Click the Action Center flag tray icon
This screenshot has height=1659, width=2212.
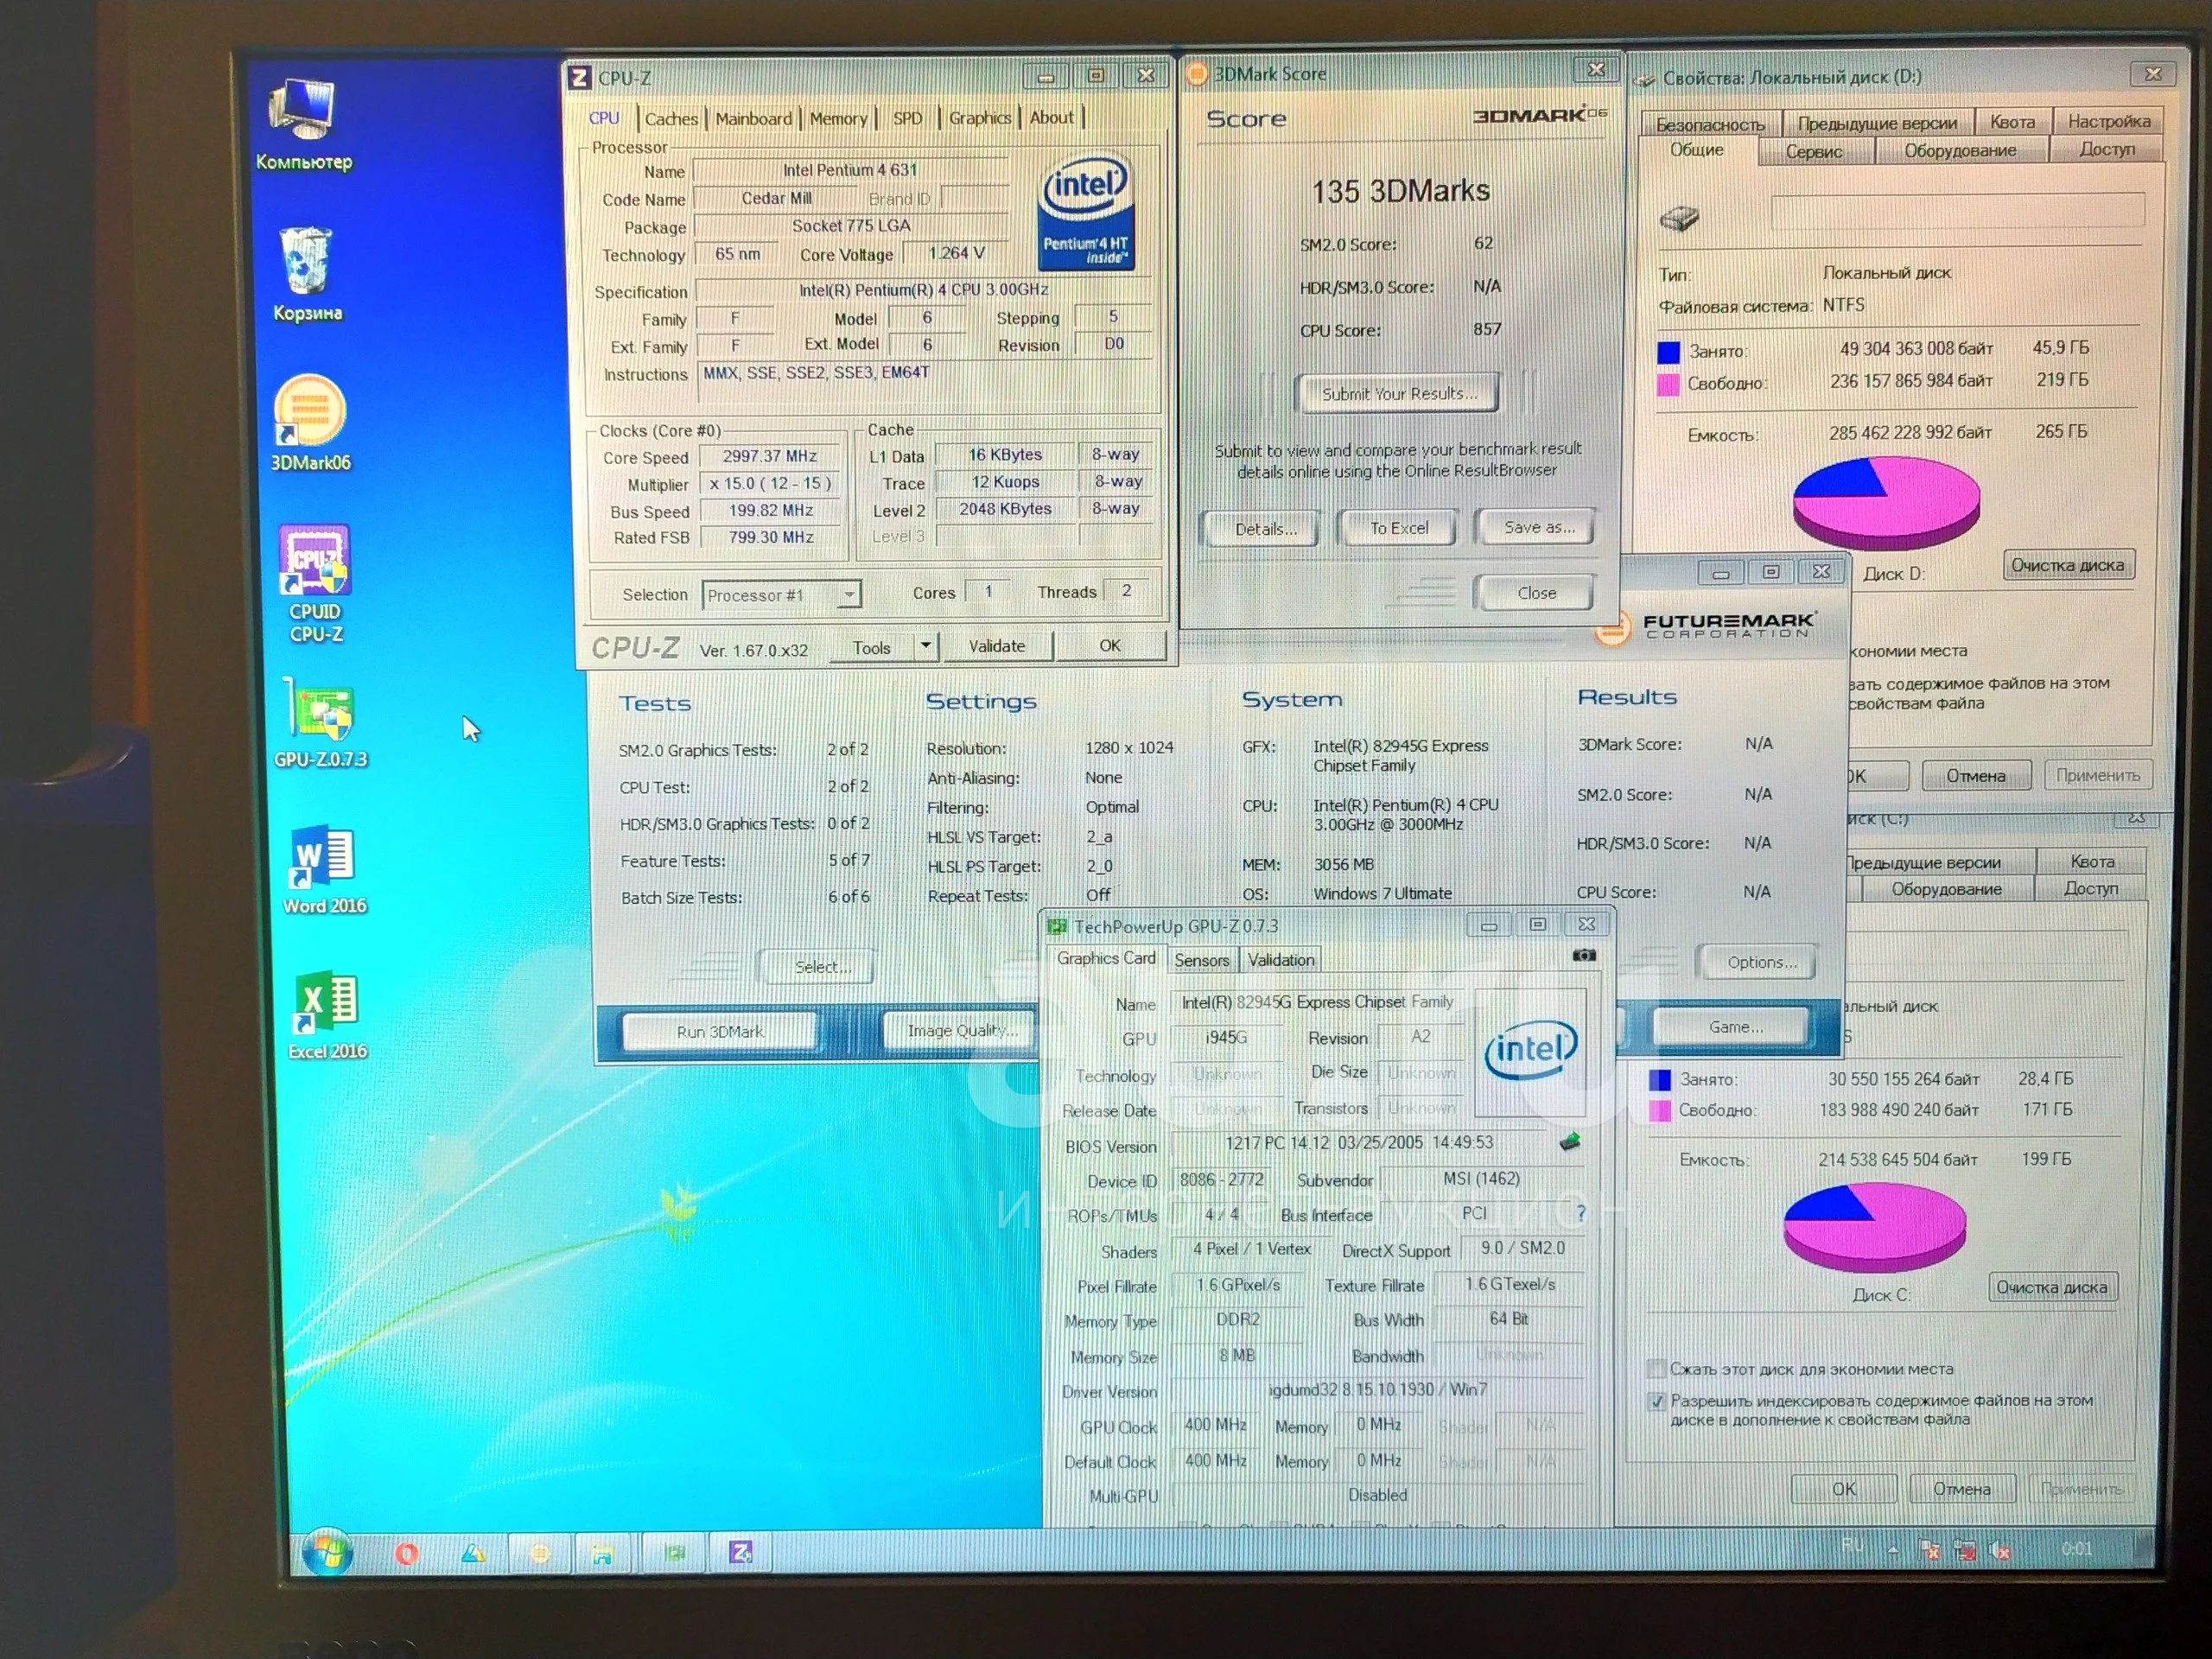[x=1930, y=1550]
